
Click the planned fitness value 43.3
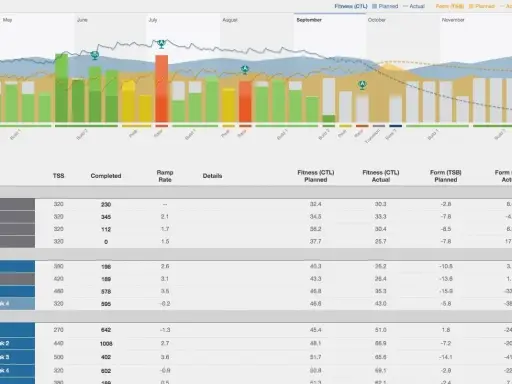coord(316,279)
